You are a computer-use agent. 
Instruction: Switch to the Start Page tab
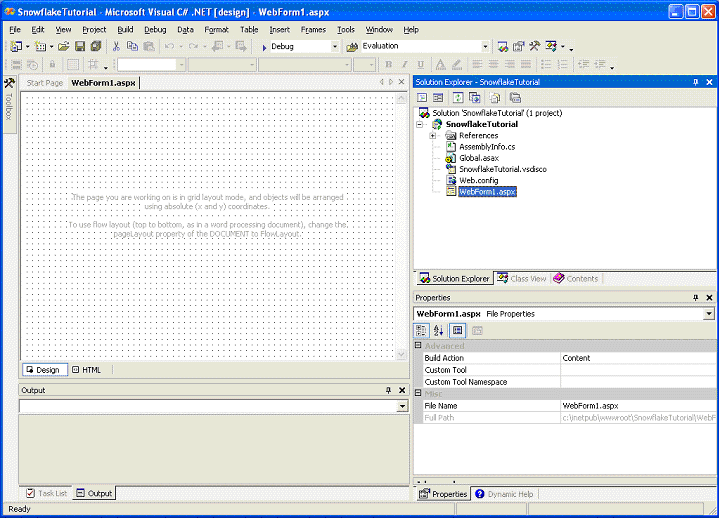pos(44,83)
